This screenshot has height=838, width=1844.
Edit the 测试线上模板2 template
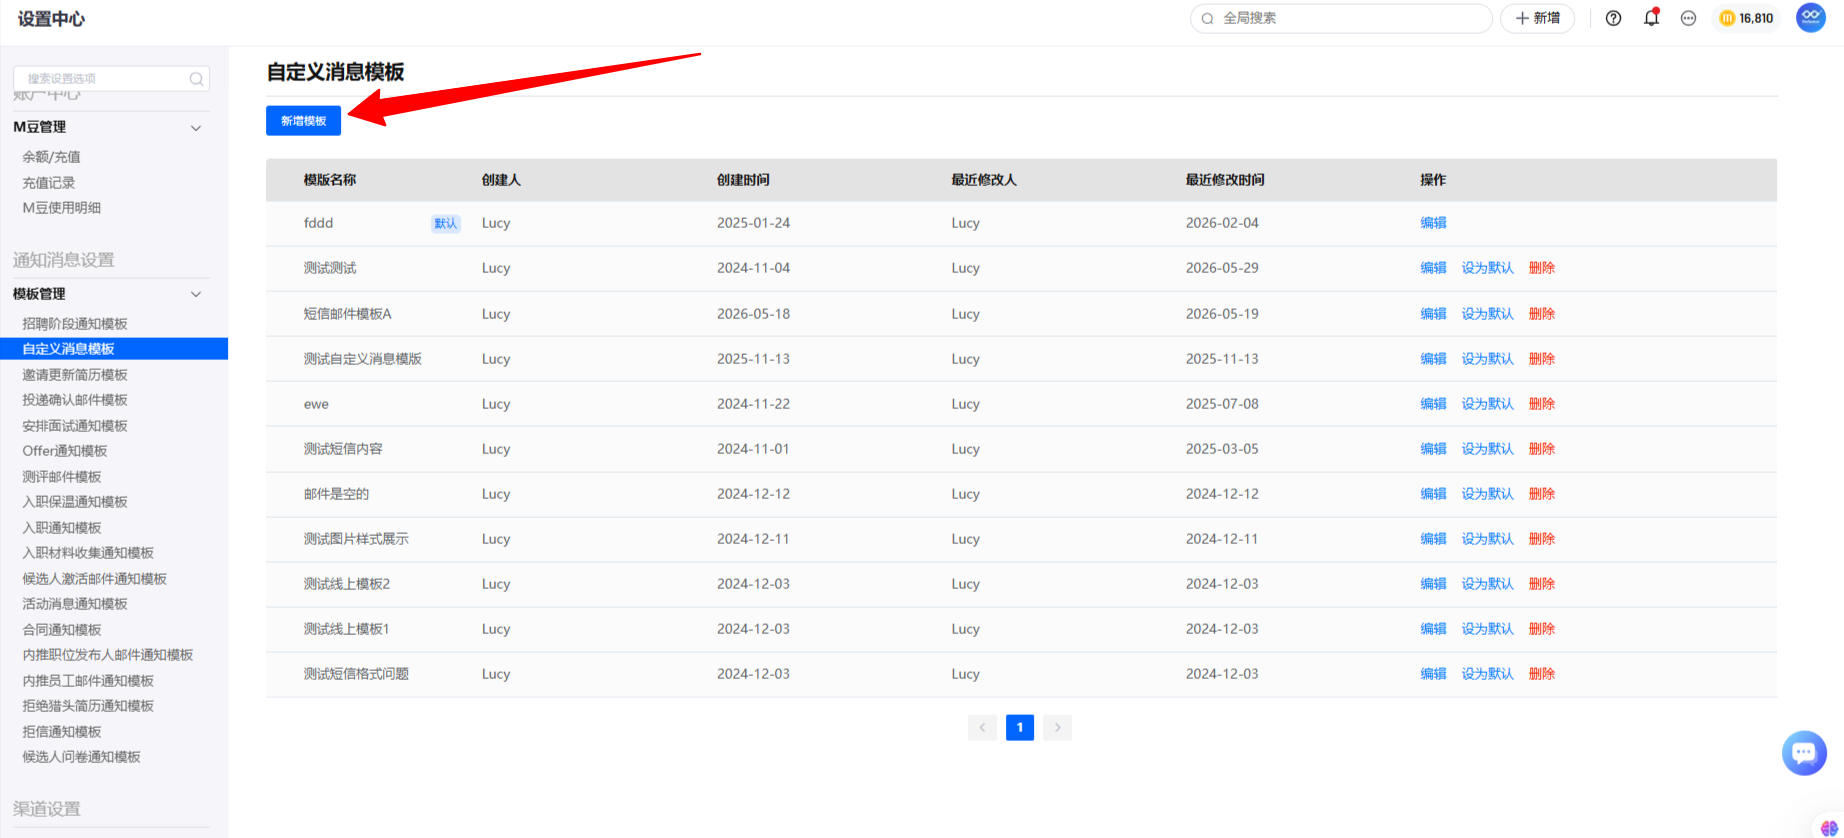pyautogui.click(x=1433, y=584)
